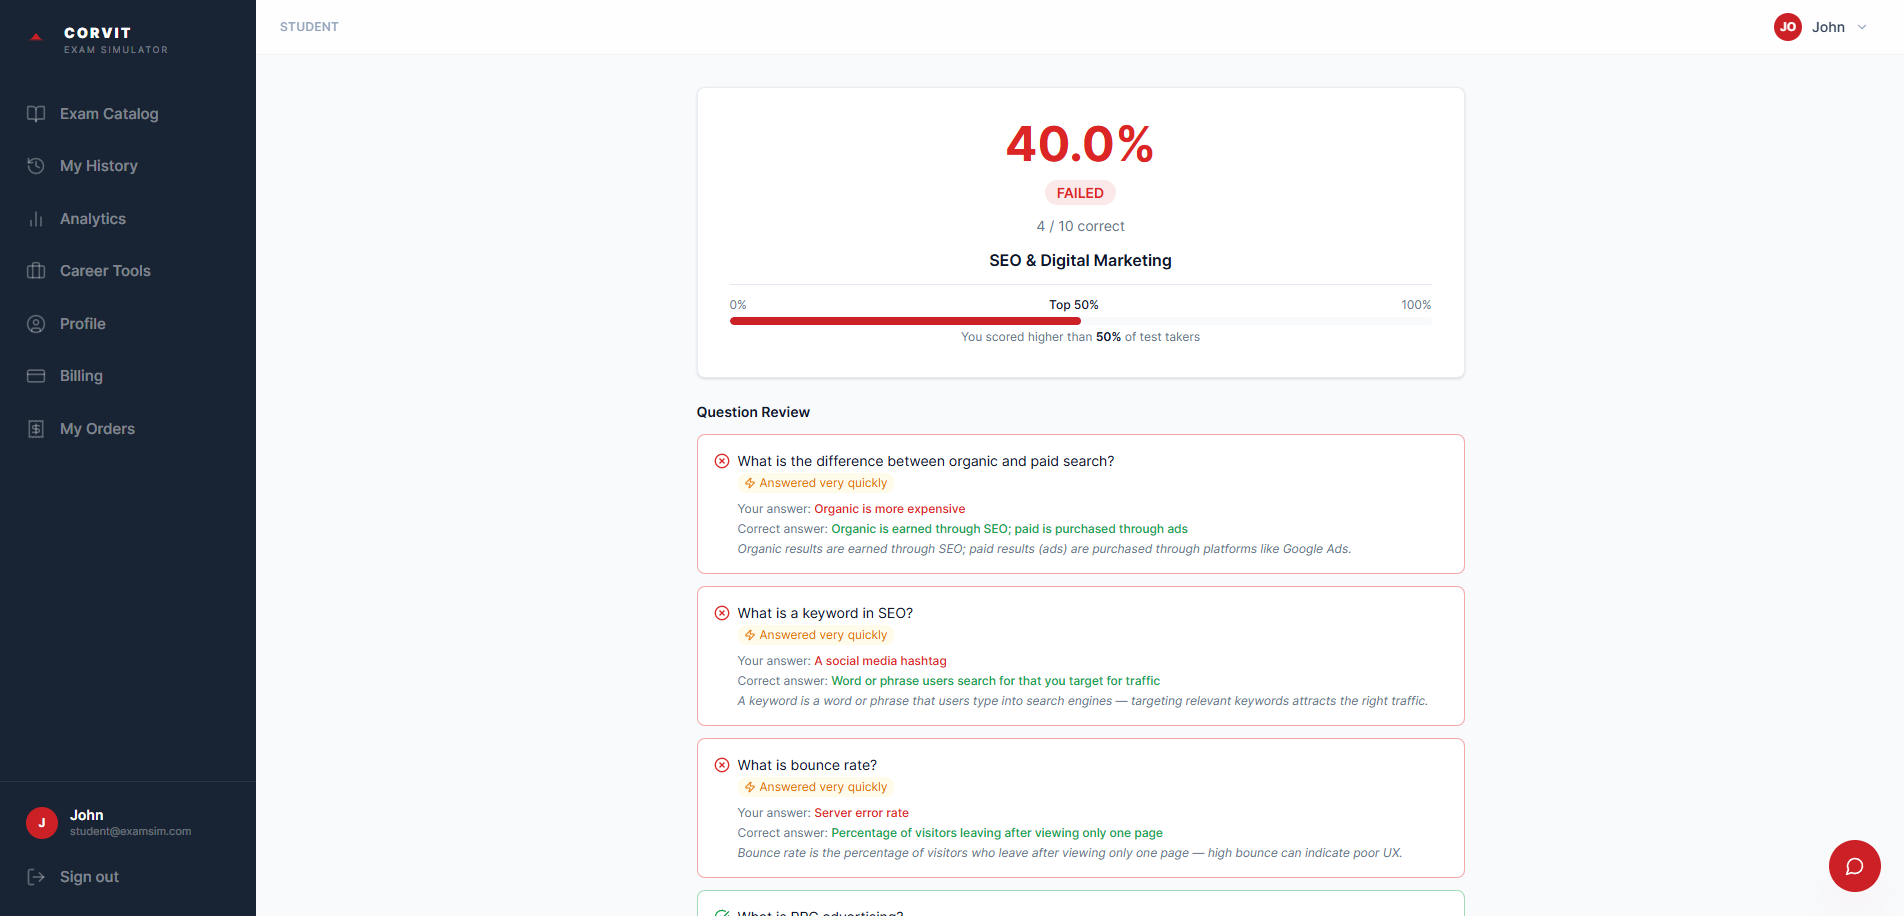Click the 0% scale label

pyautogui.click(x=738, y=305)
